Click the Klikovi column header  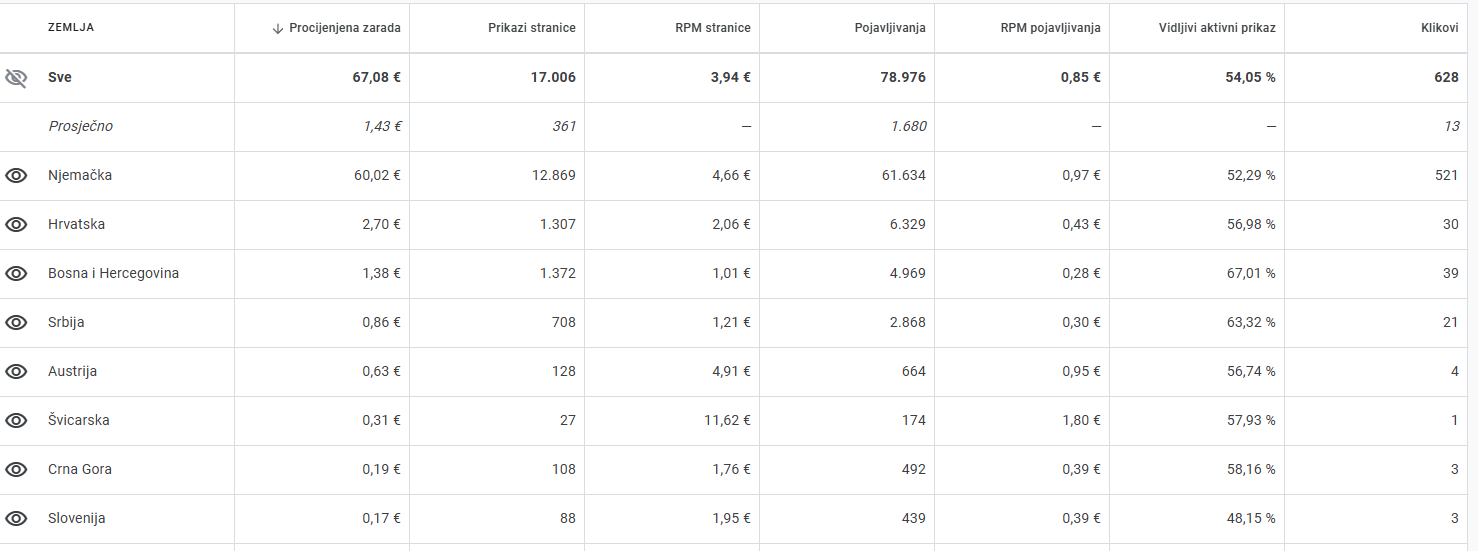pyautogui.click(x=1440, y=28)
